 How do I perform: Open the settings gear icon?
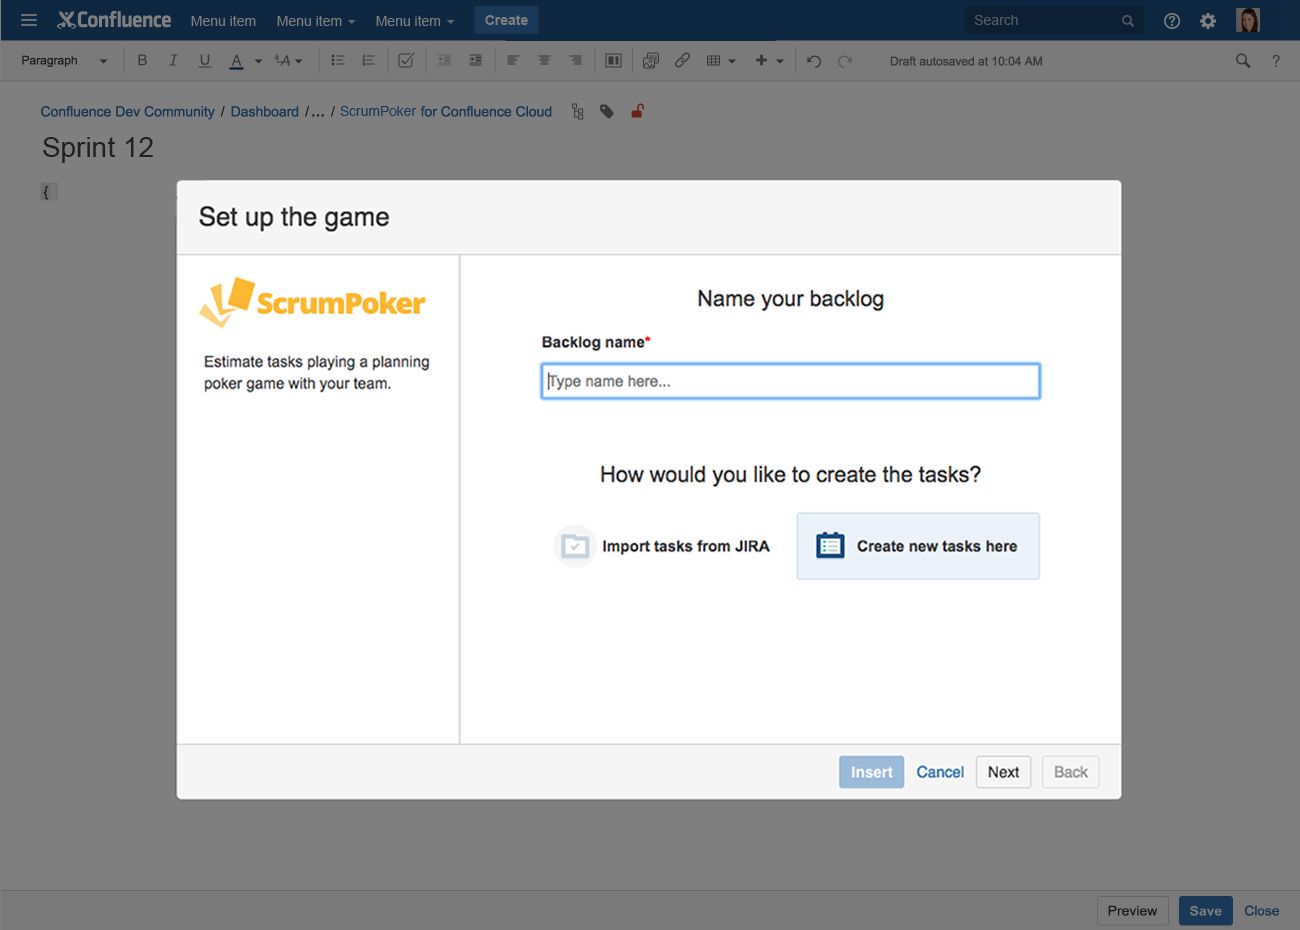pos(1208,21)
